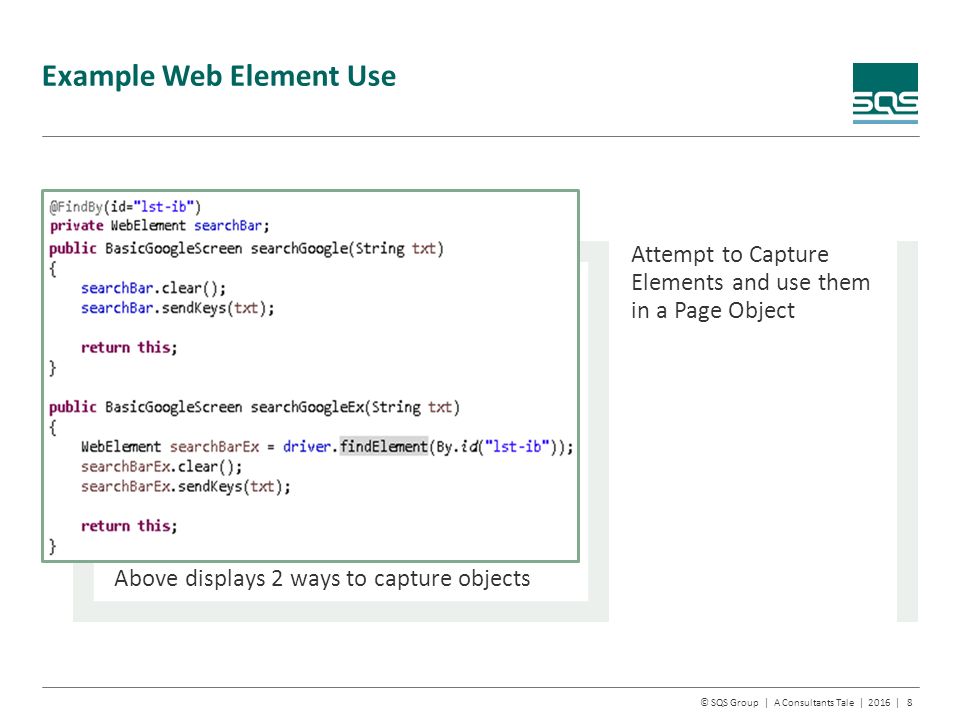Click the 'Above displays 2 ways to capture objects' caption
This screenshot has height=720, width=960.
coord(322,579)
